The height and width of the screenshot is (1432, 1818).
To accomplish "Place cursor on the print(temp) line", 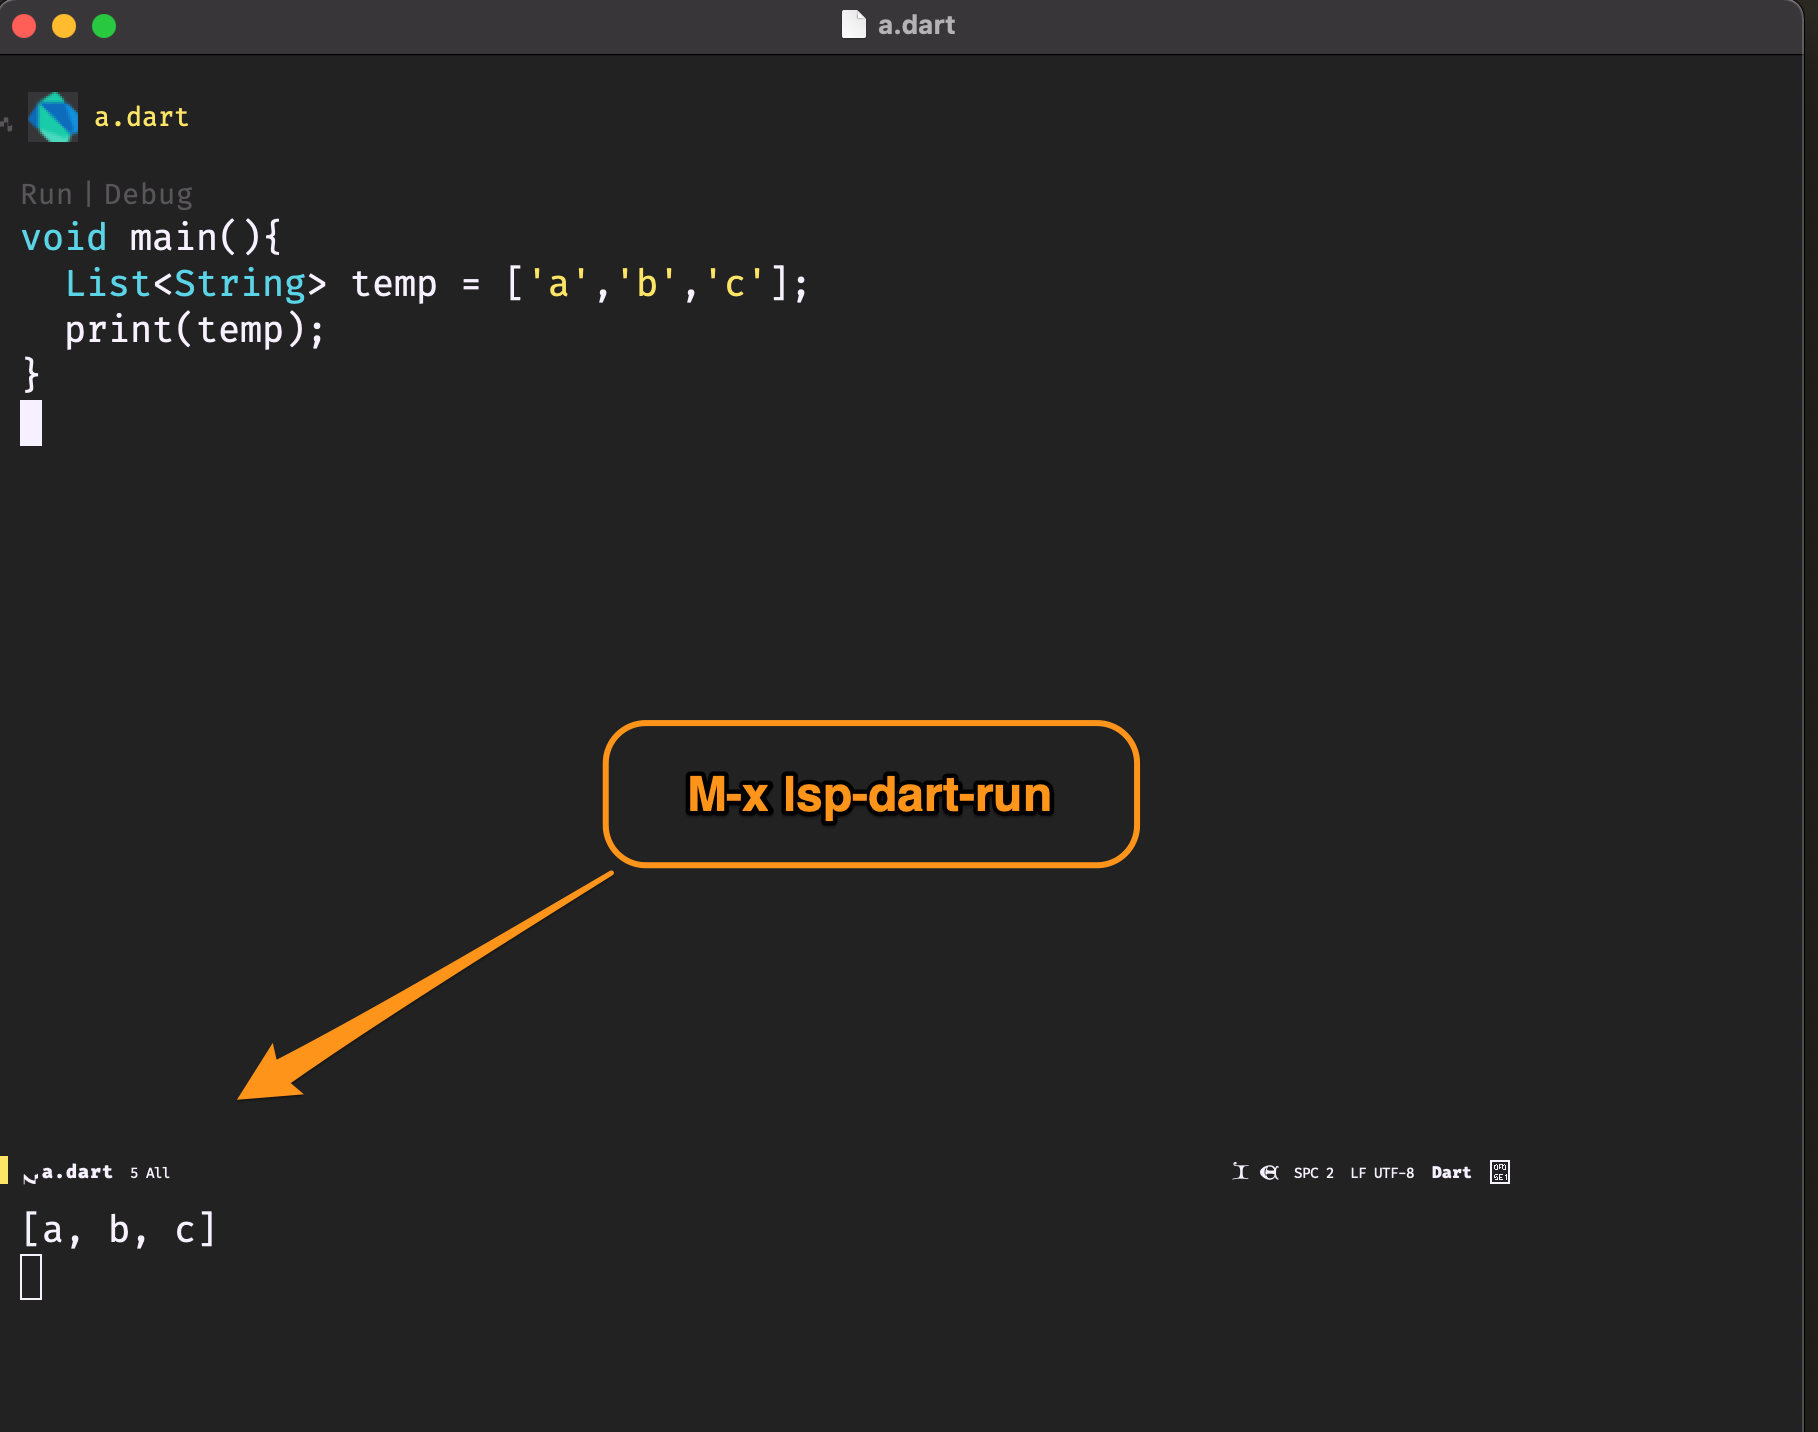I will pos(194,330).
